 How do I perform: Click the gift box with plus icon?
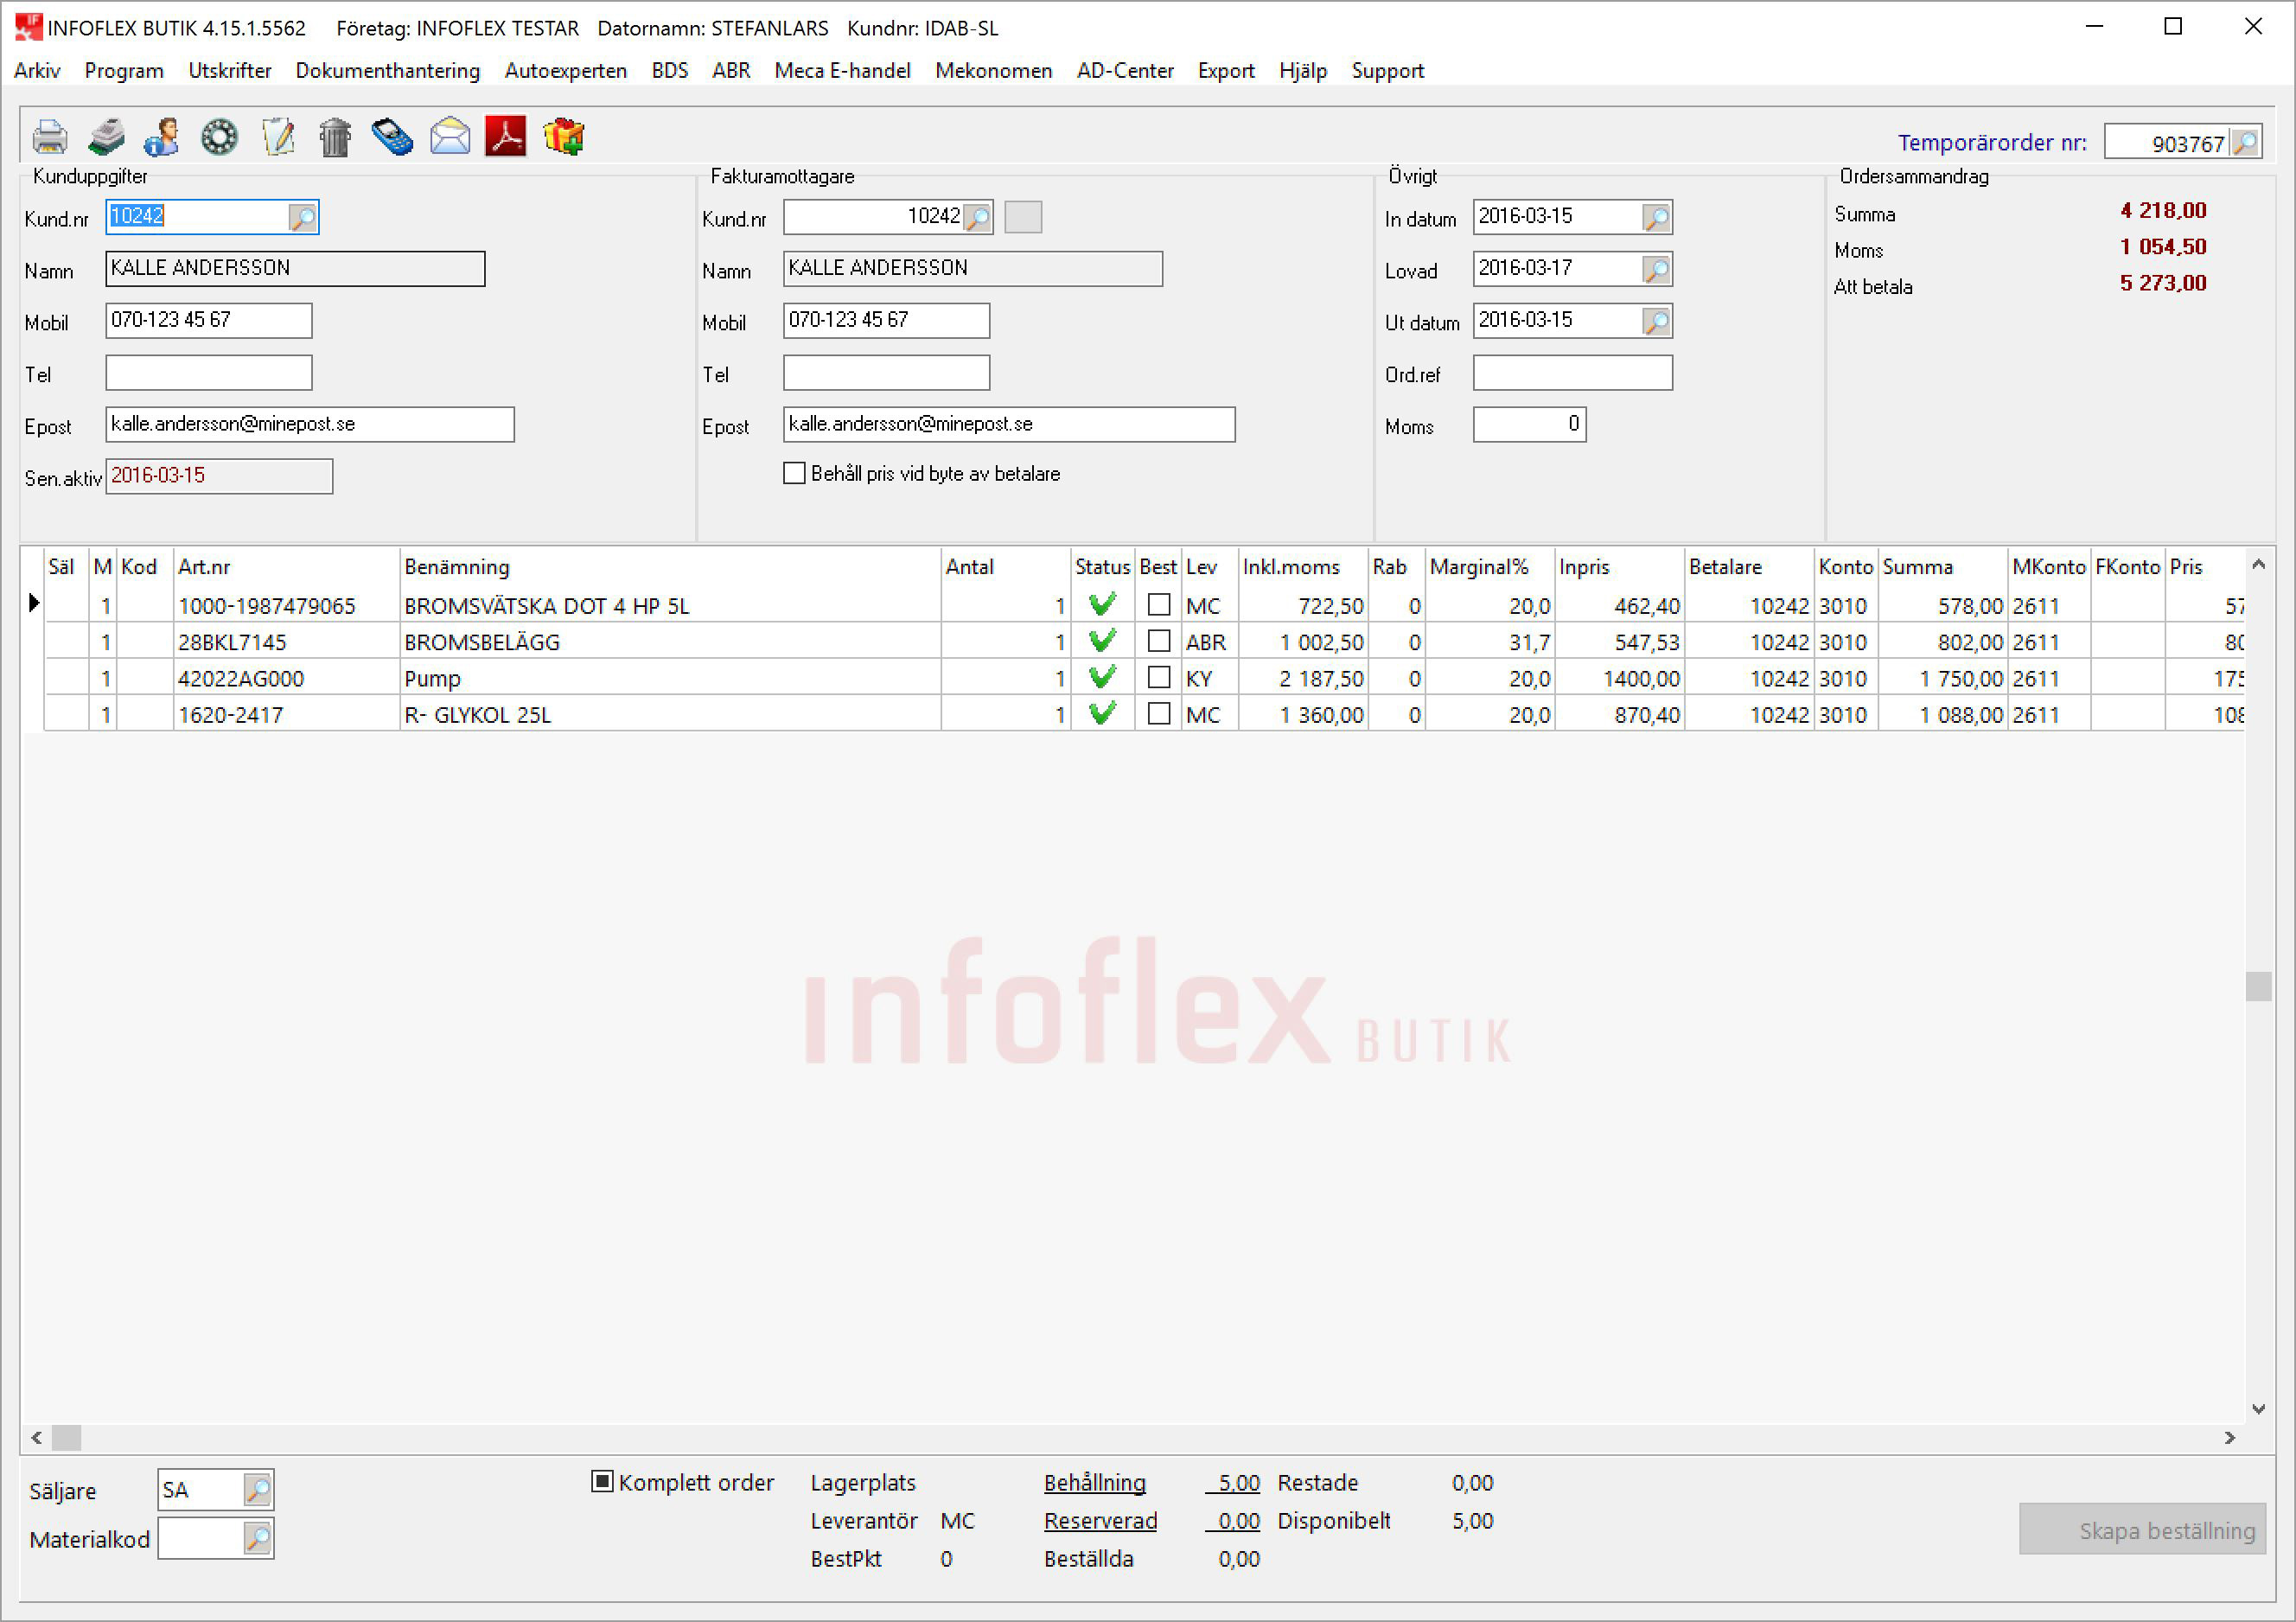click(x=564, y=137)
